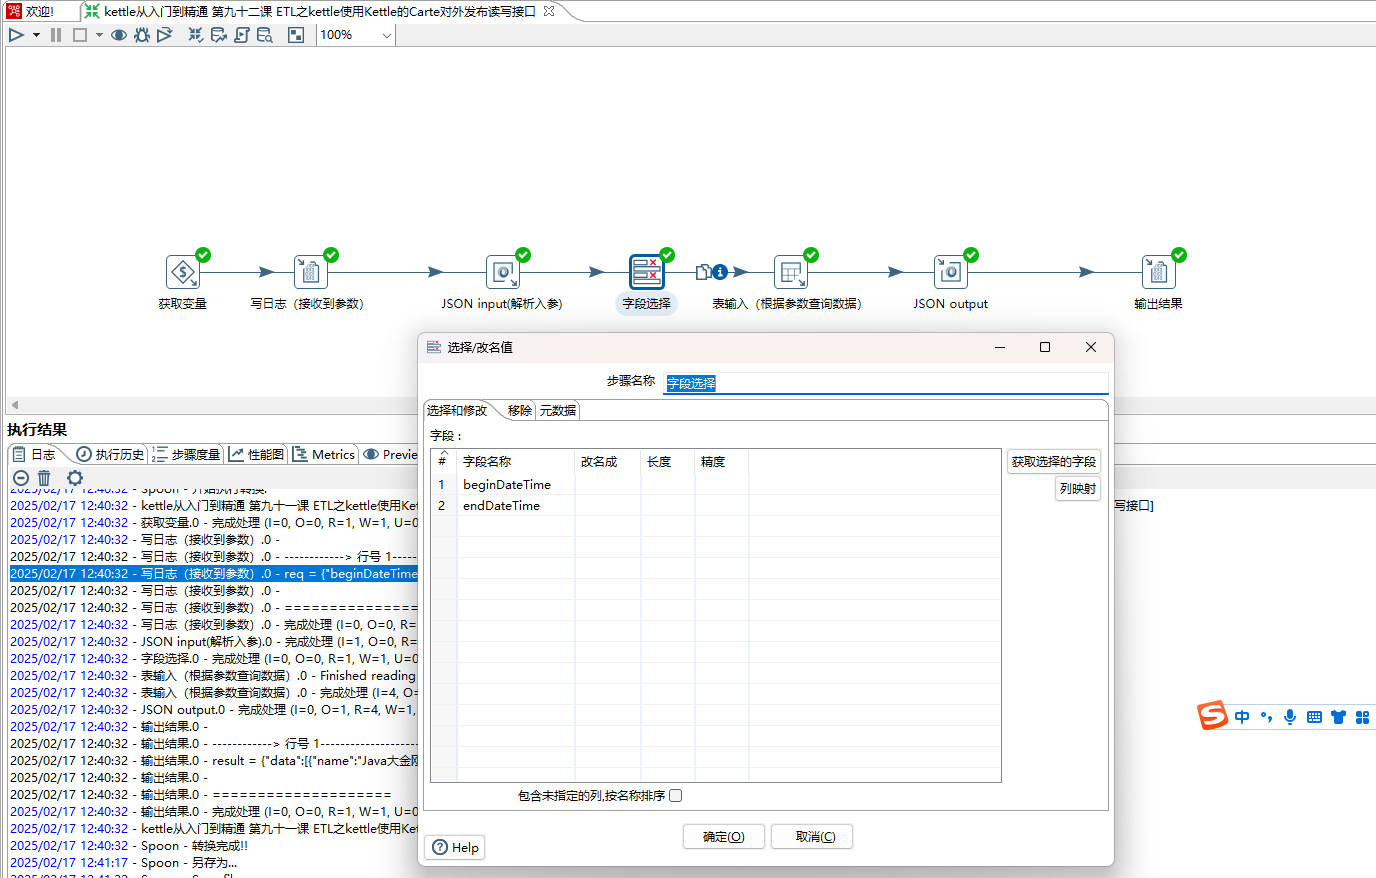Open Help in the dialog
This screenshot has width=1376, height=878.
click(455, 847)
